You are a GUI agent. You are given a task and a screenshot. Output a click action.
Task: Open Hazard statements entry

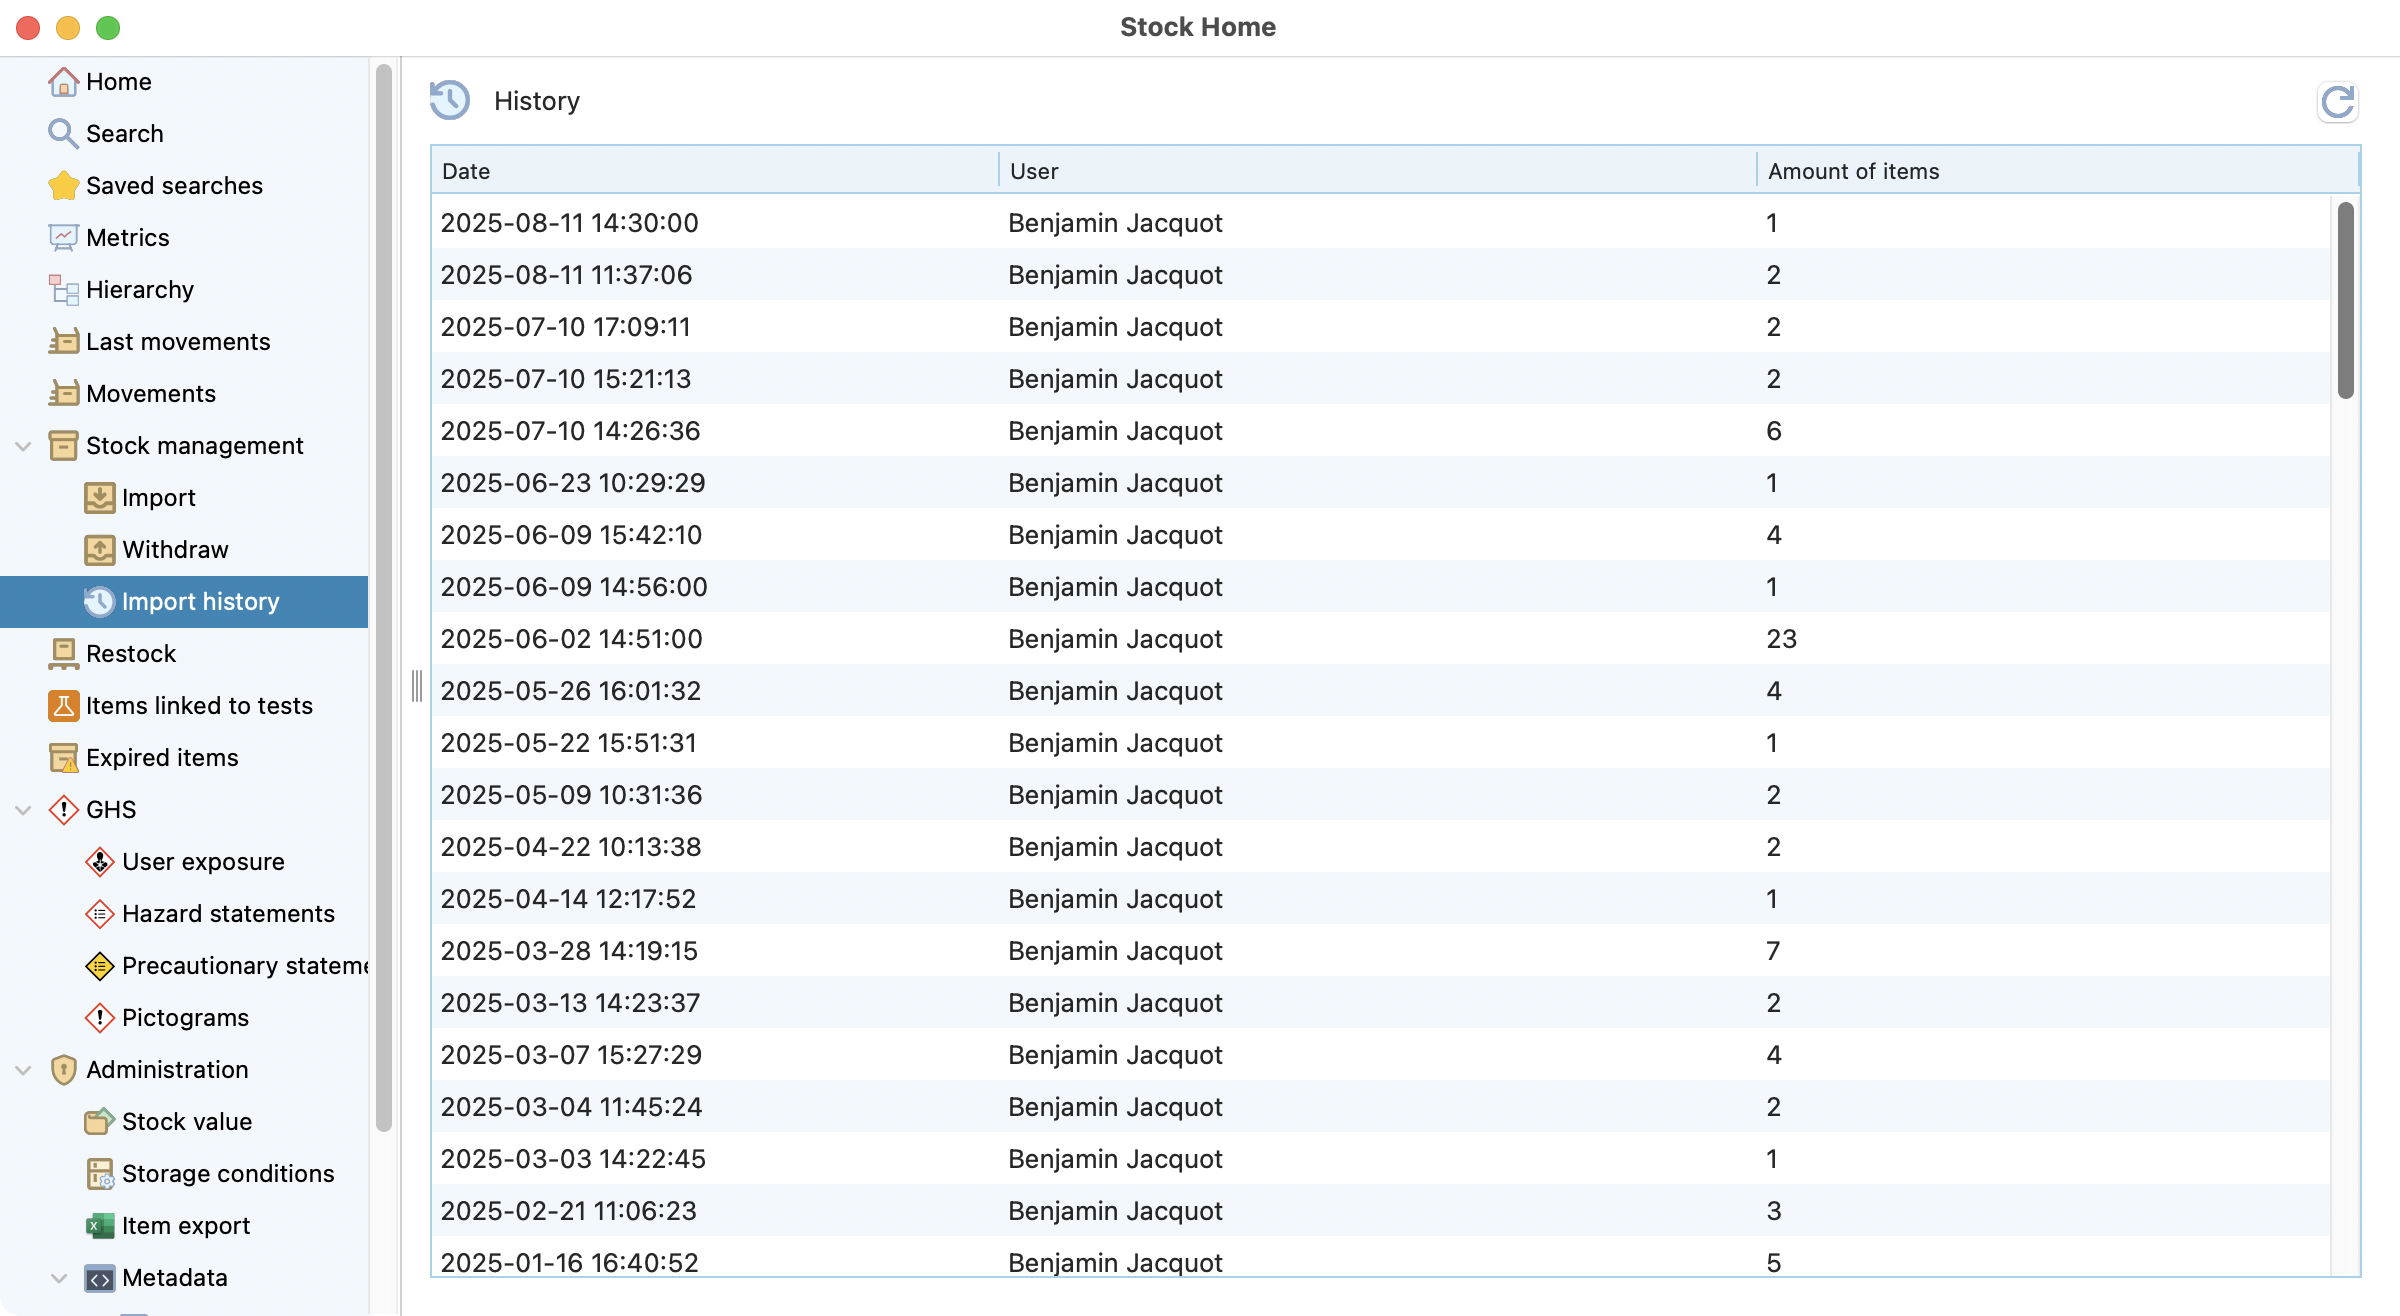pyautogui.click(x=228, y=914)
